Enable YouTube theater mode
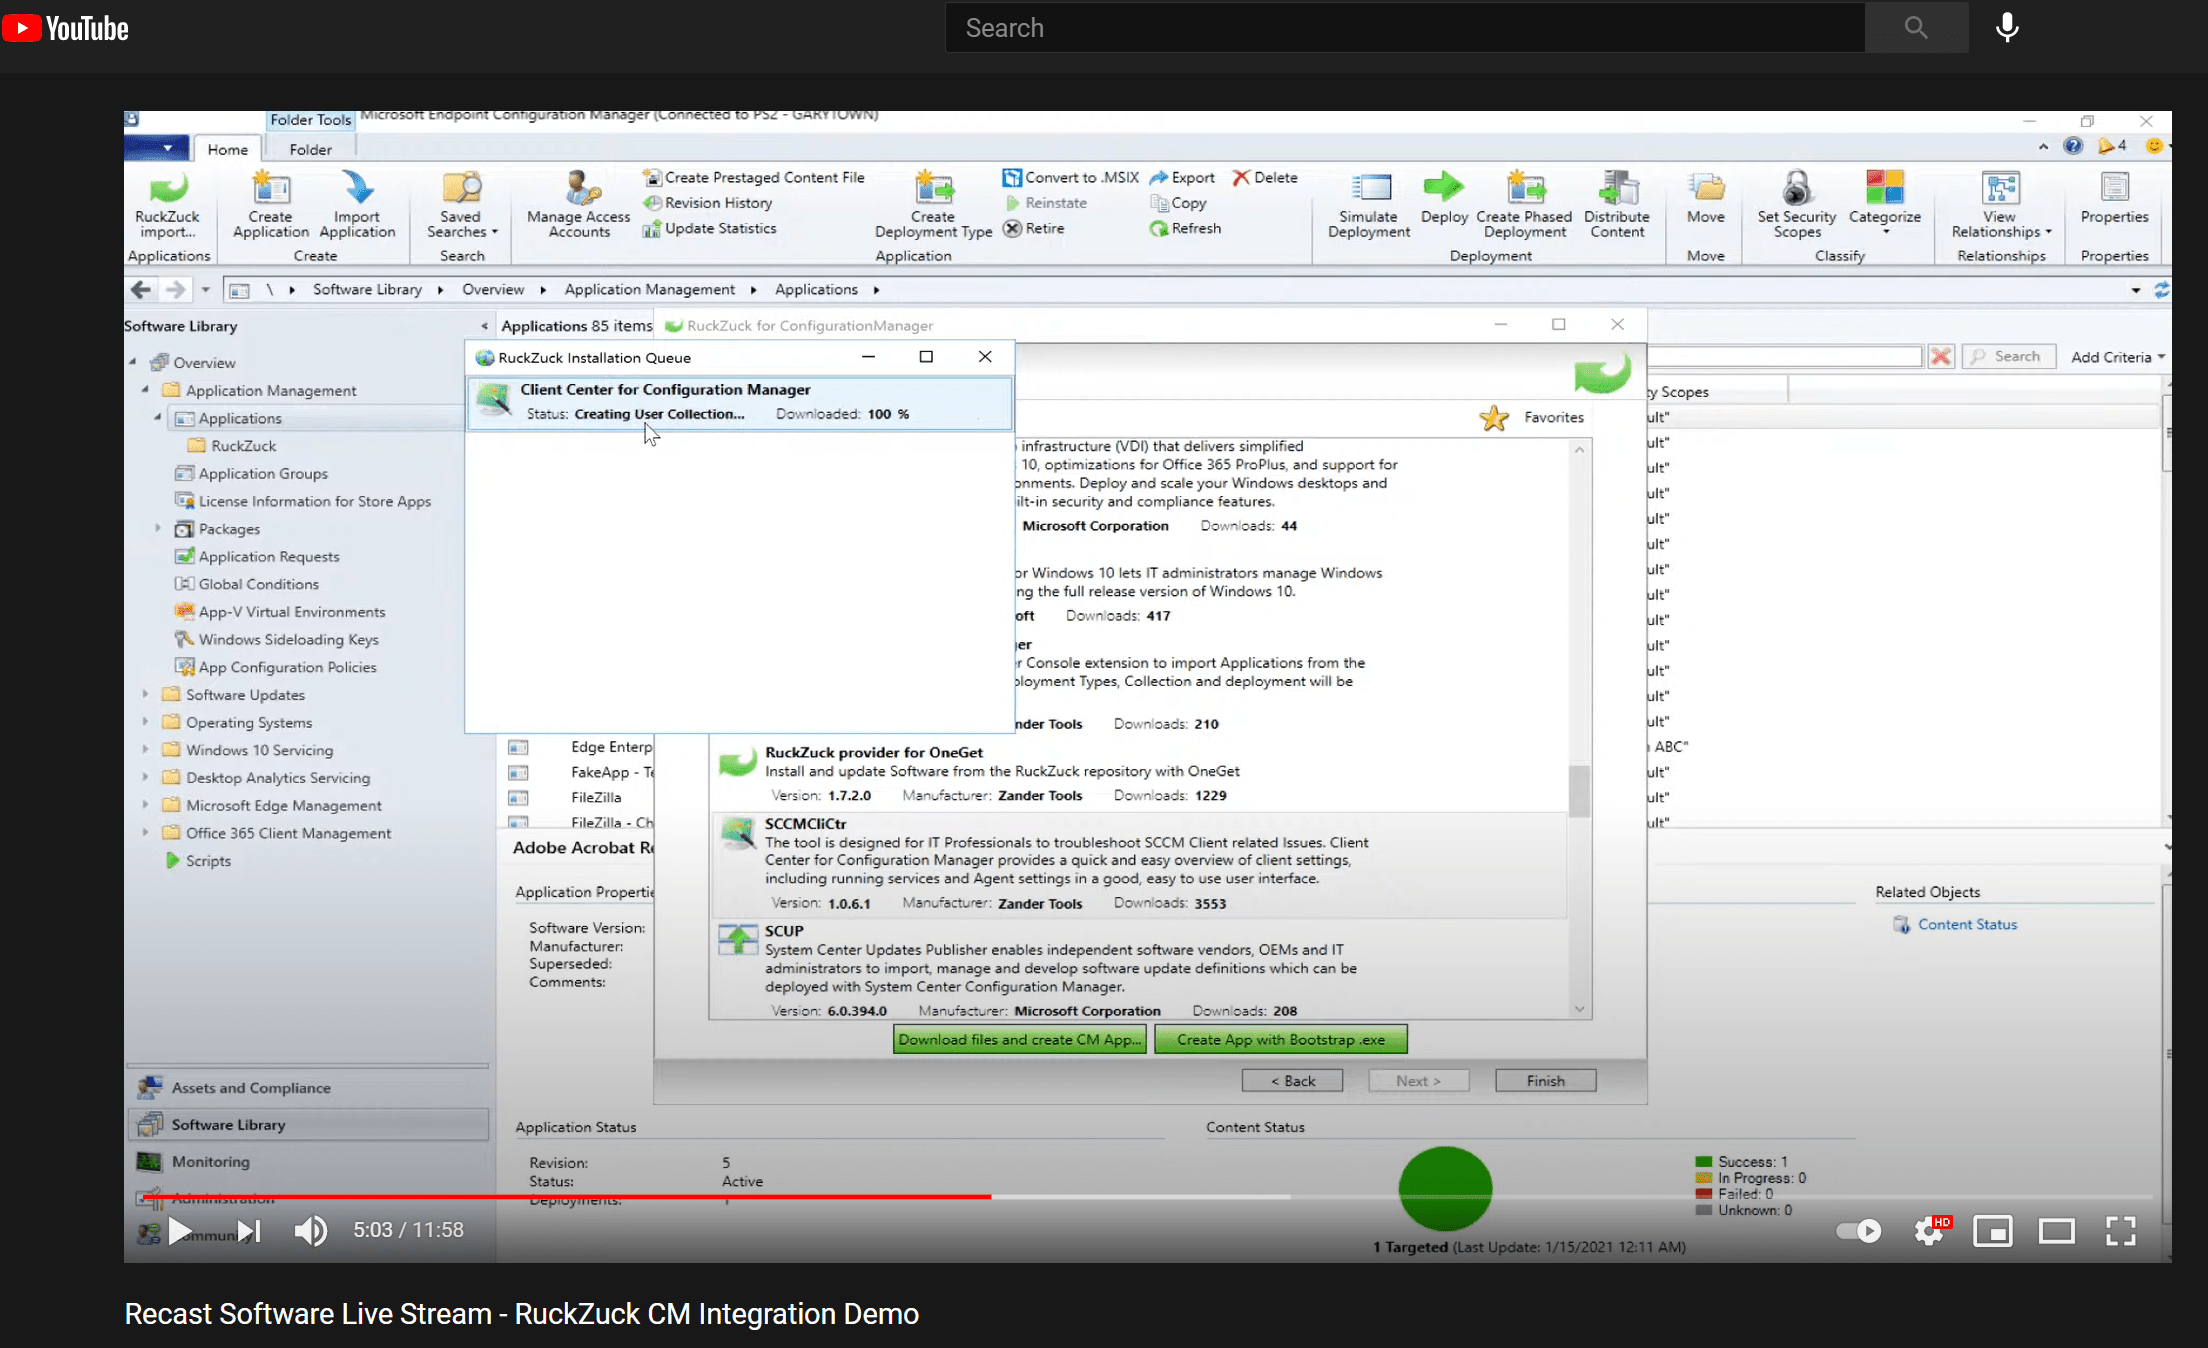This screenshot has width=2208, height=1348. pyautogui.click(x=2056, y=1231)
